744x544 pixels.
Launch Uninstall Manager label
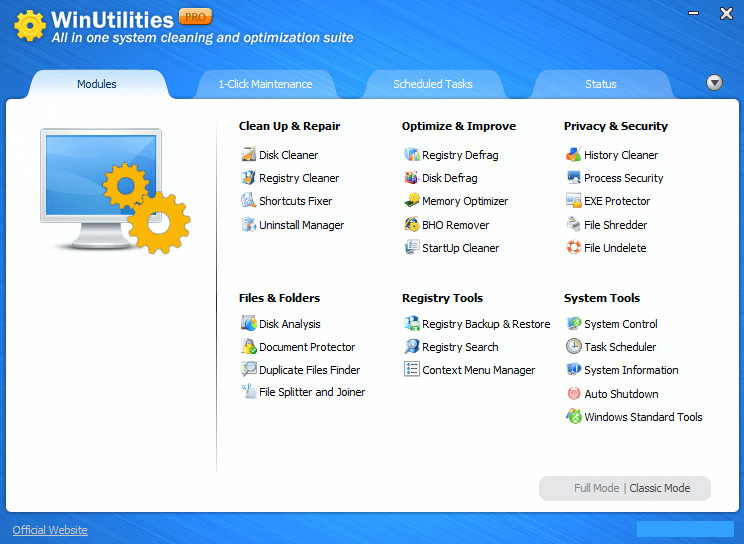click(301, 225)
